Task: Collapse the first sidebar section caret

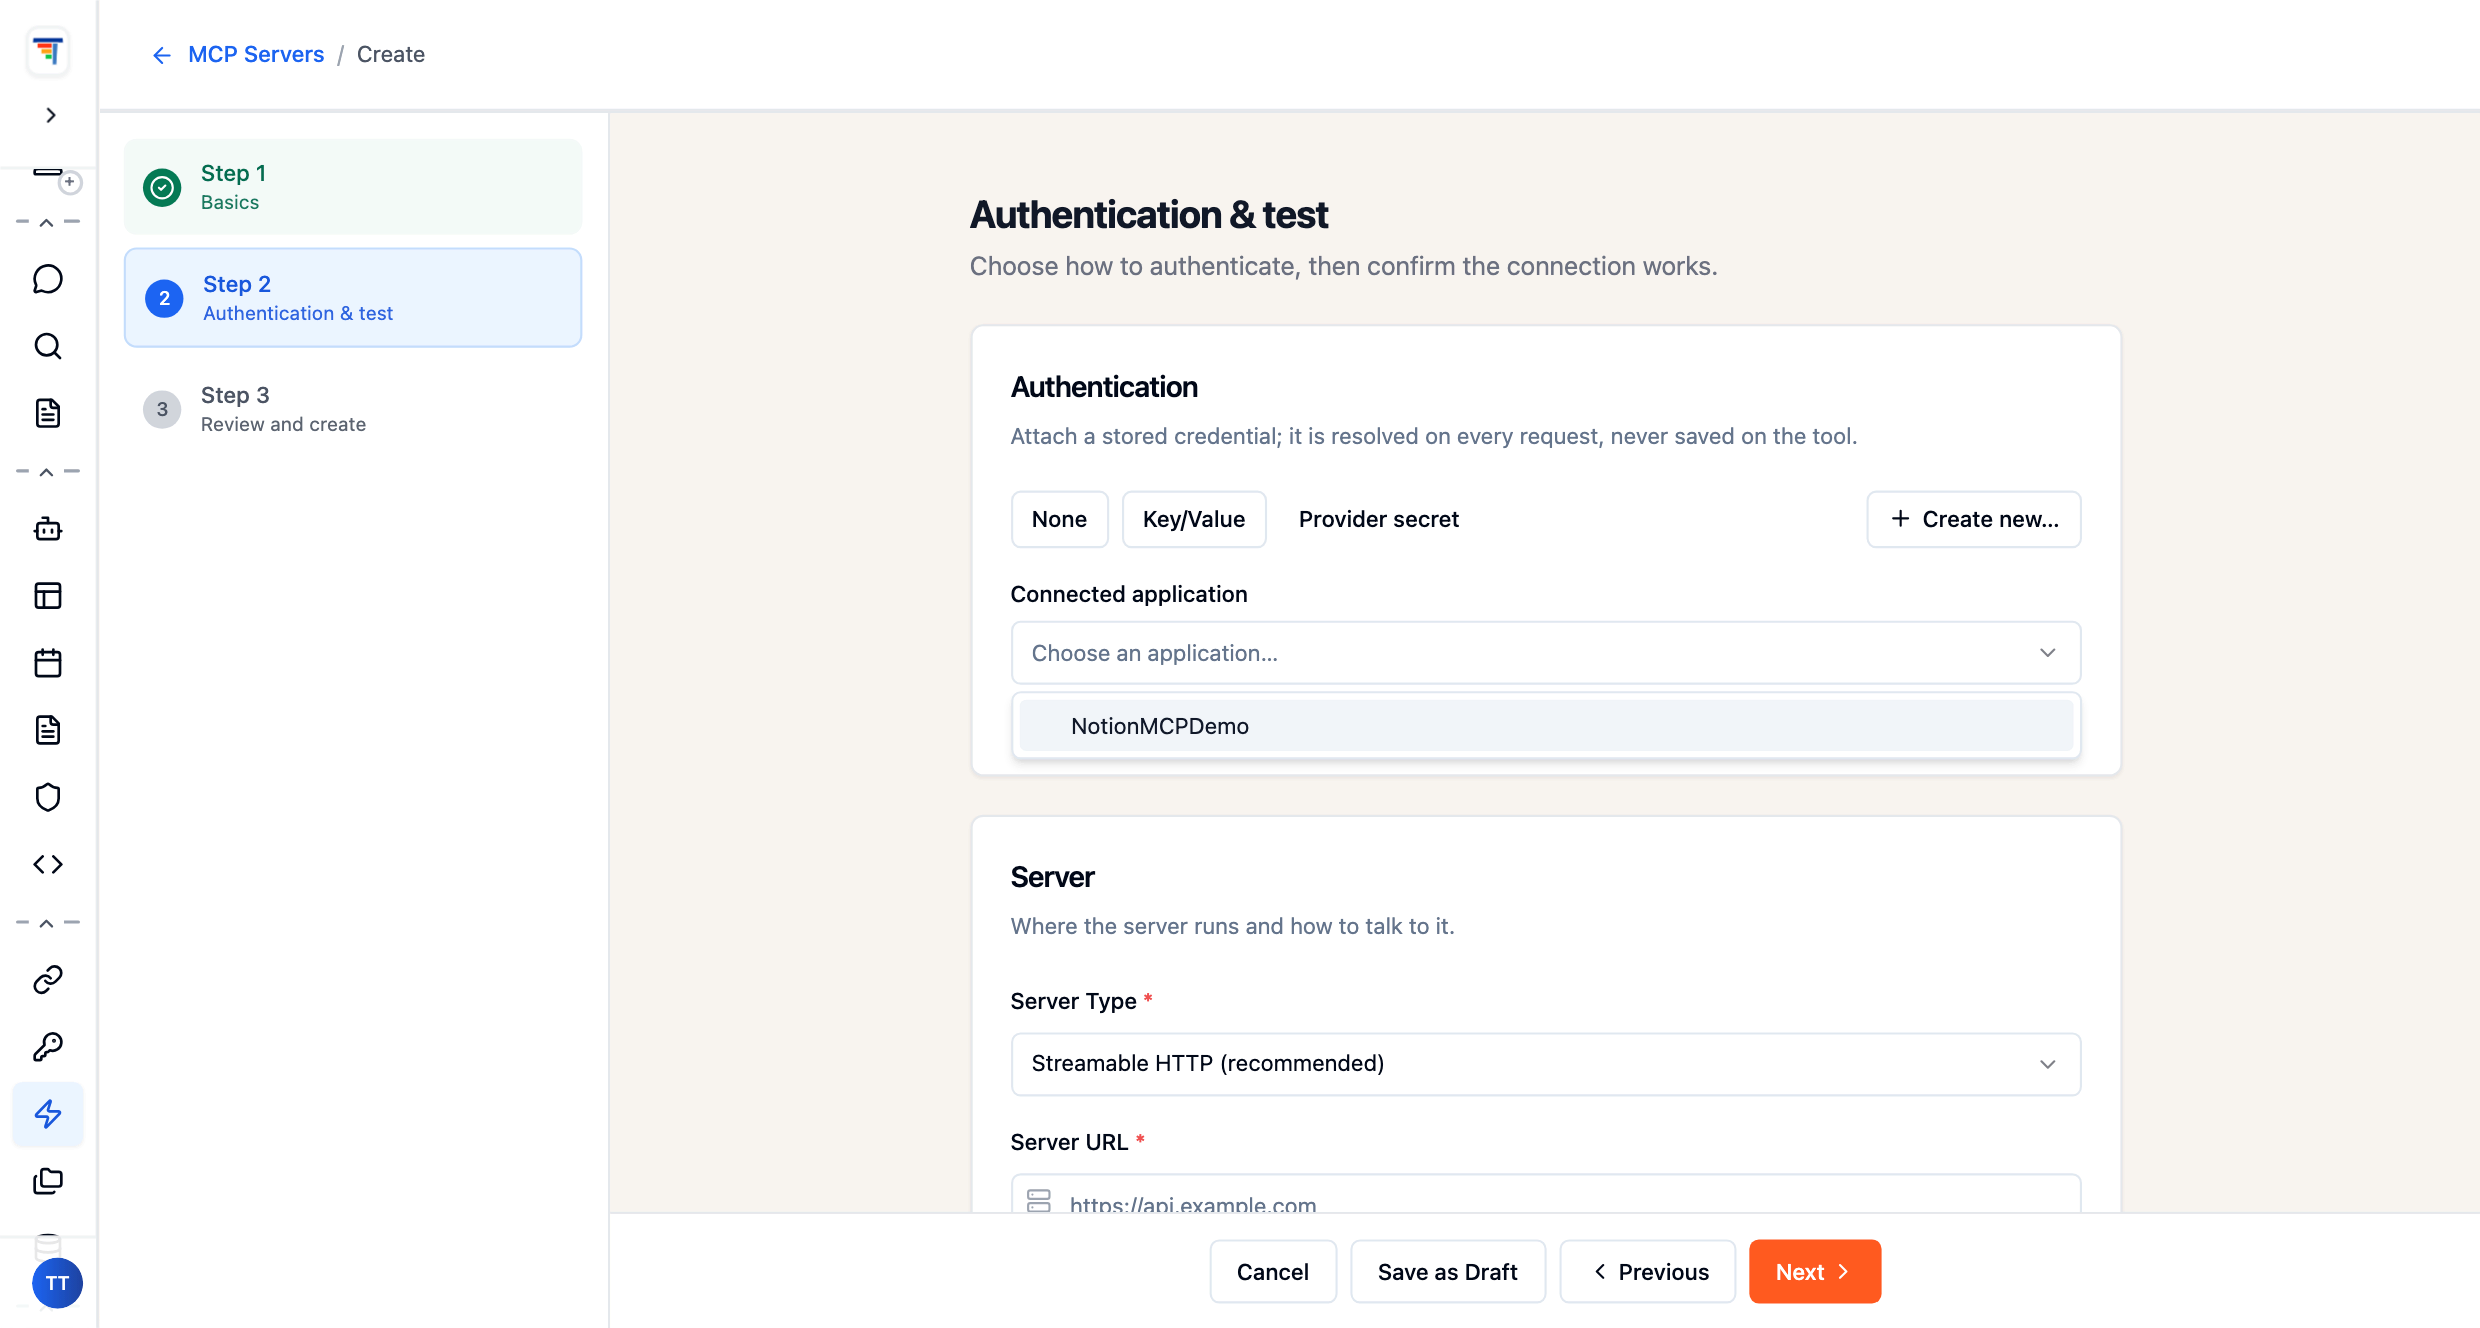Action: coord(47,222)
